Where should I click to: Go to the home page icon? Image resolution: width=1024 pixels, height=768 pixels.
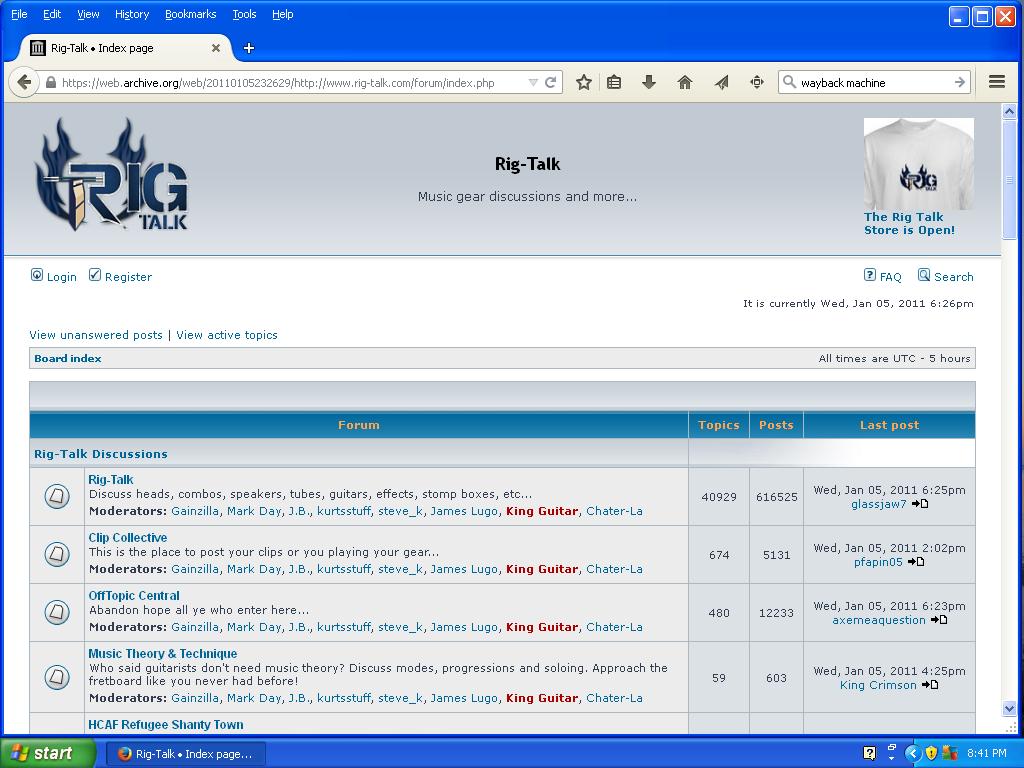(684, 82)
